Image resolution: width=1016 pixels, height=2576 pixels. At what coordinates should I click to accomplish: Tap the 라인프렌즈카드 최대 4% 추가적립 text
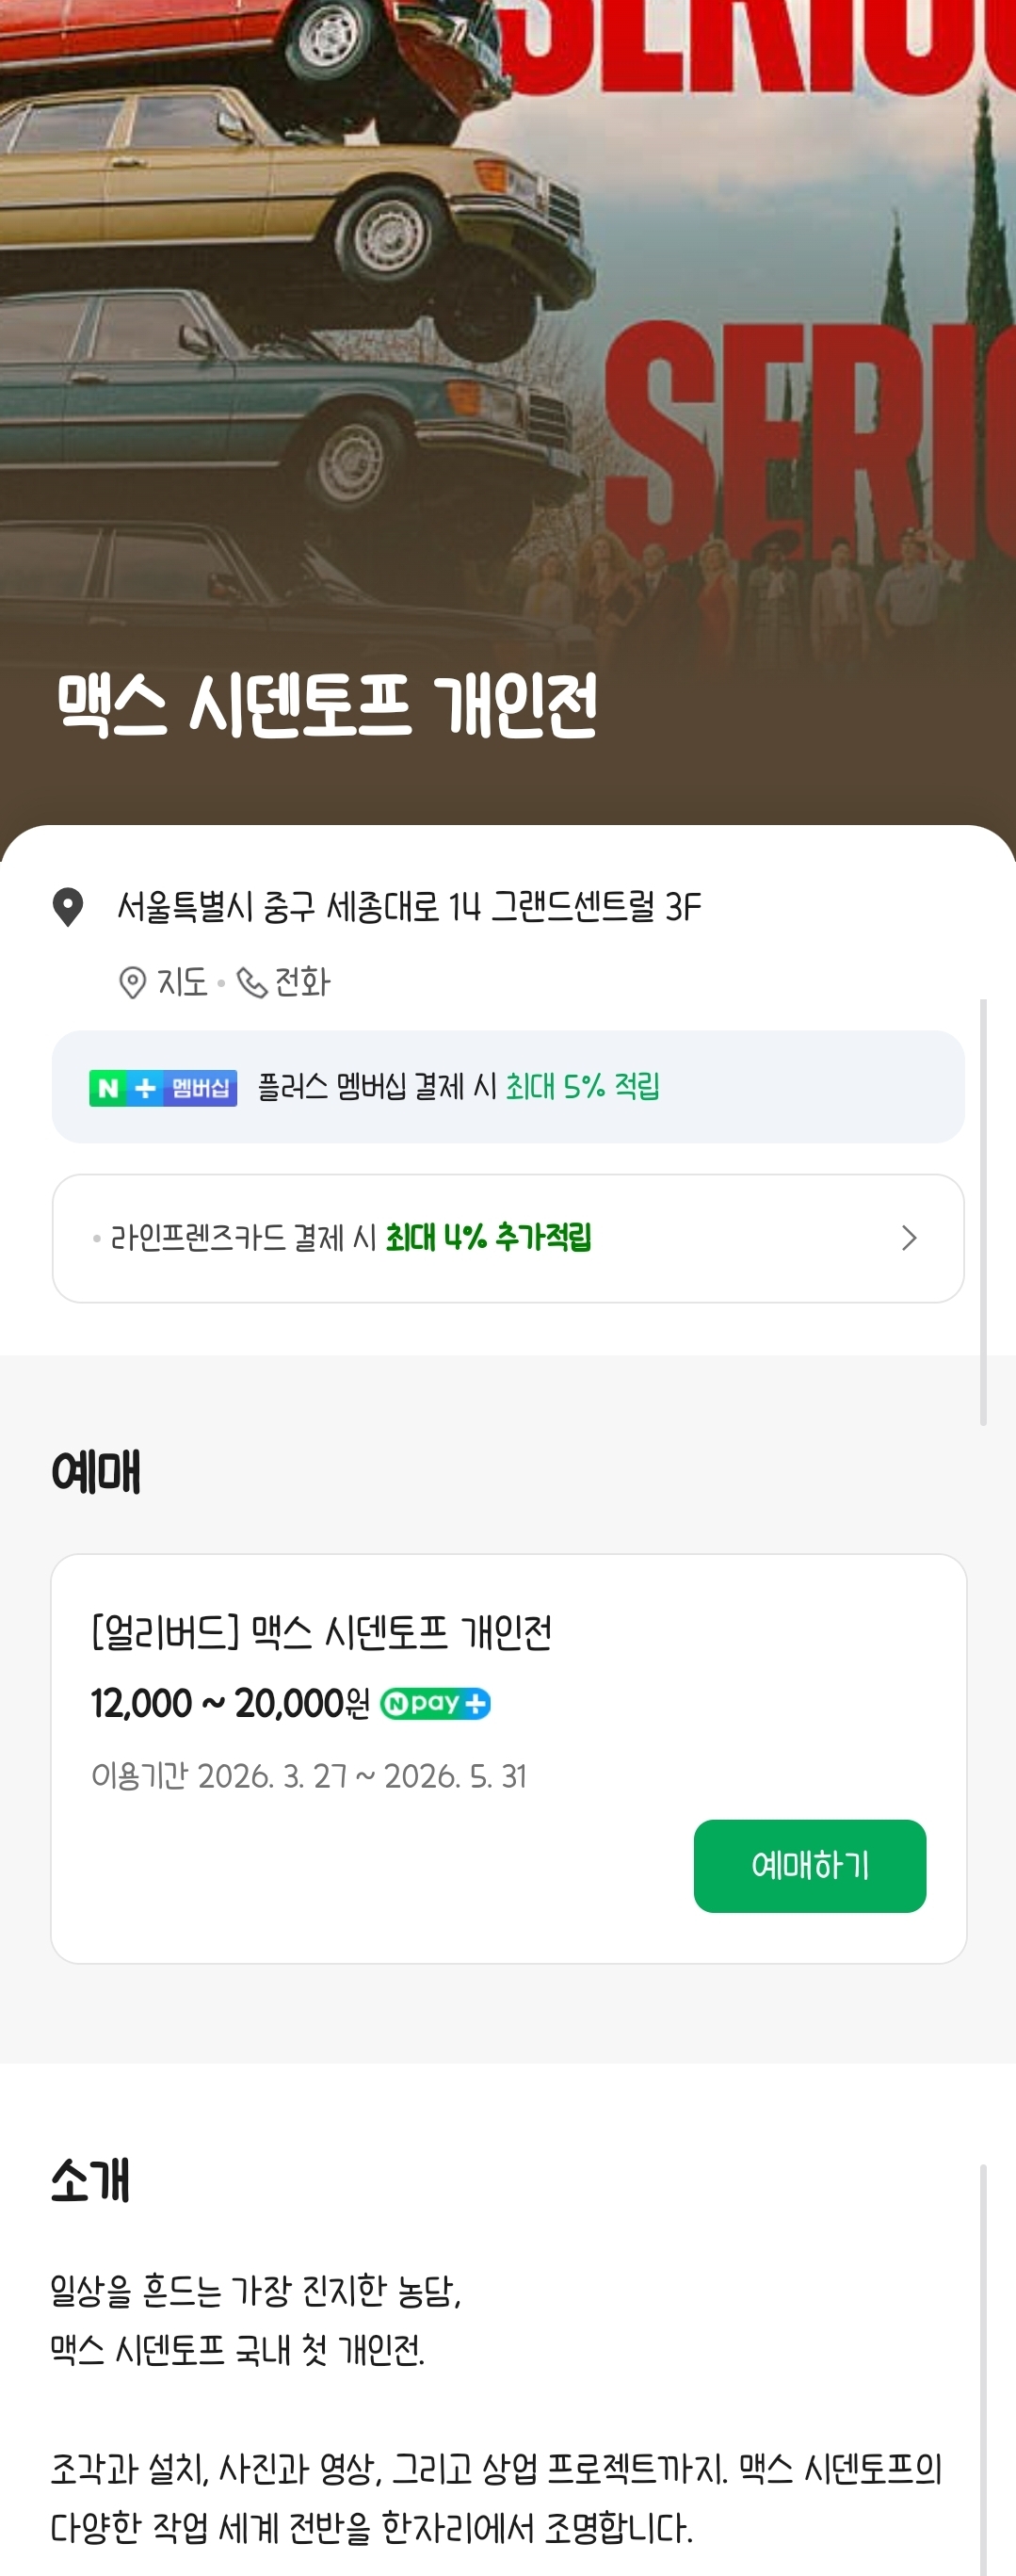point(350,1238)
